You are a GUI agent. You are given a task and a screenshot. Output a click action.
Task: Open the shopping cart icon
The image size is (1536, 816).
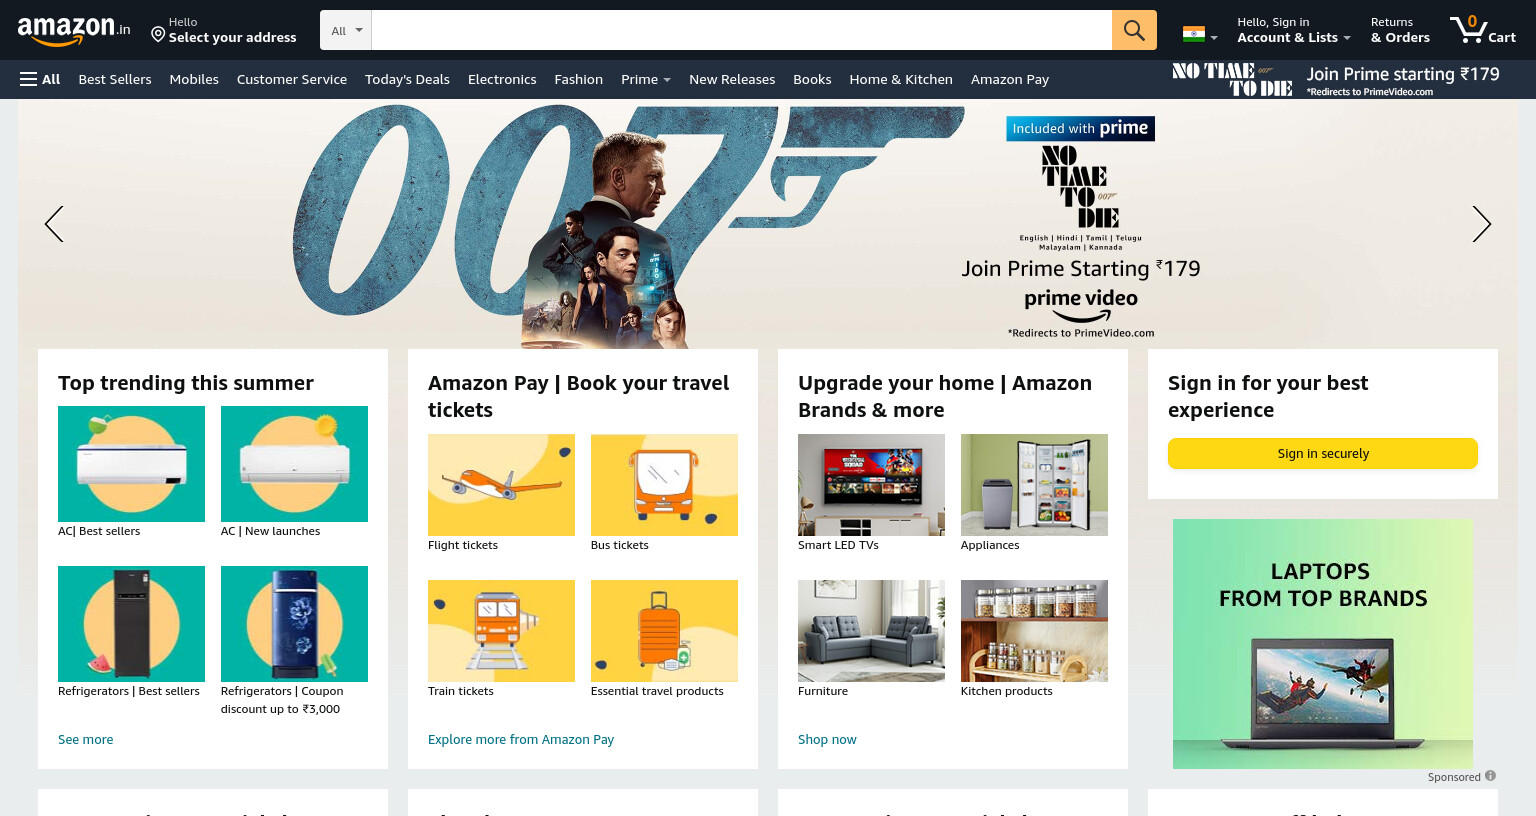click(x=1483, y=30)
